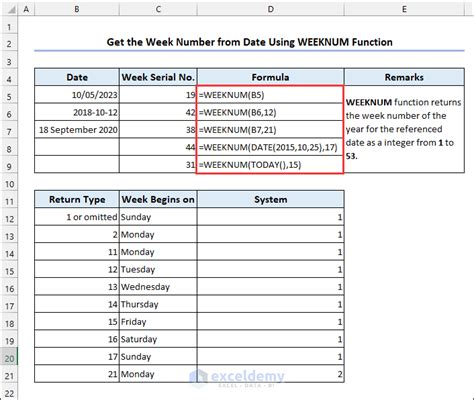
Task: Click the 'Friday' cell
Action: [x=158, y=321]
